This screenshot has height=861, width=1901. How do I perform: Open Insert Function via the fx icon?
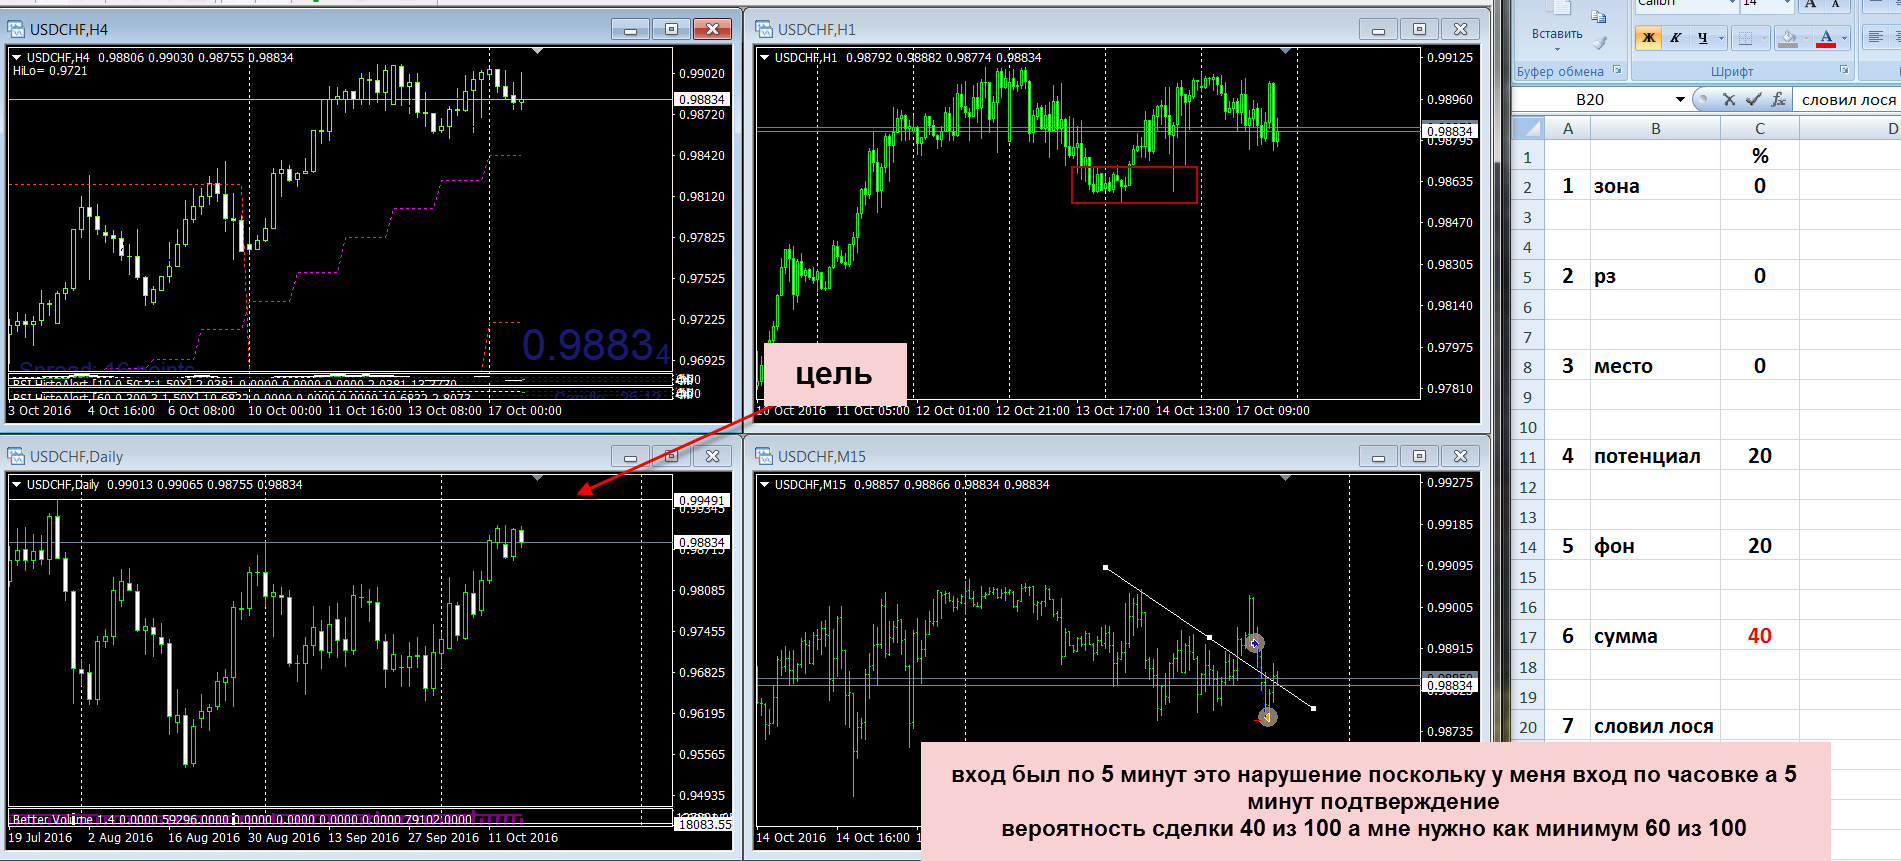click(1778, 99)
